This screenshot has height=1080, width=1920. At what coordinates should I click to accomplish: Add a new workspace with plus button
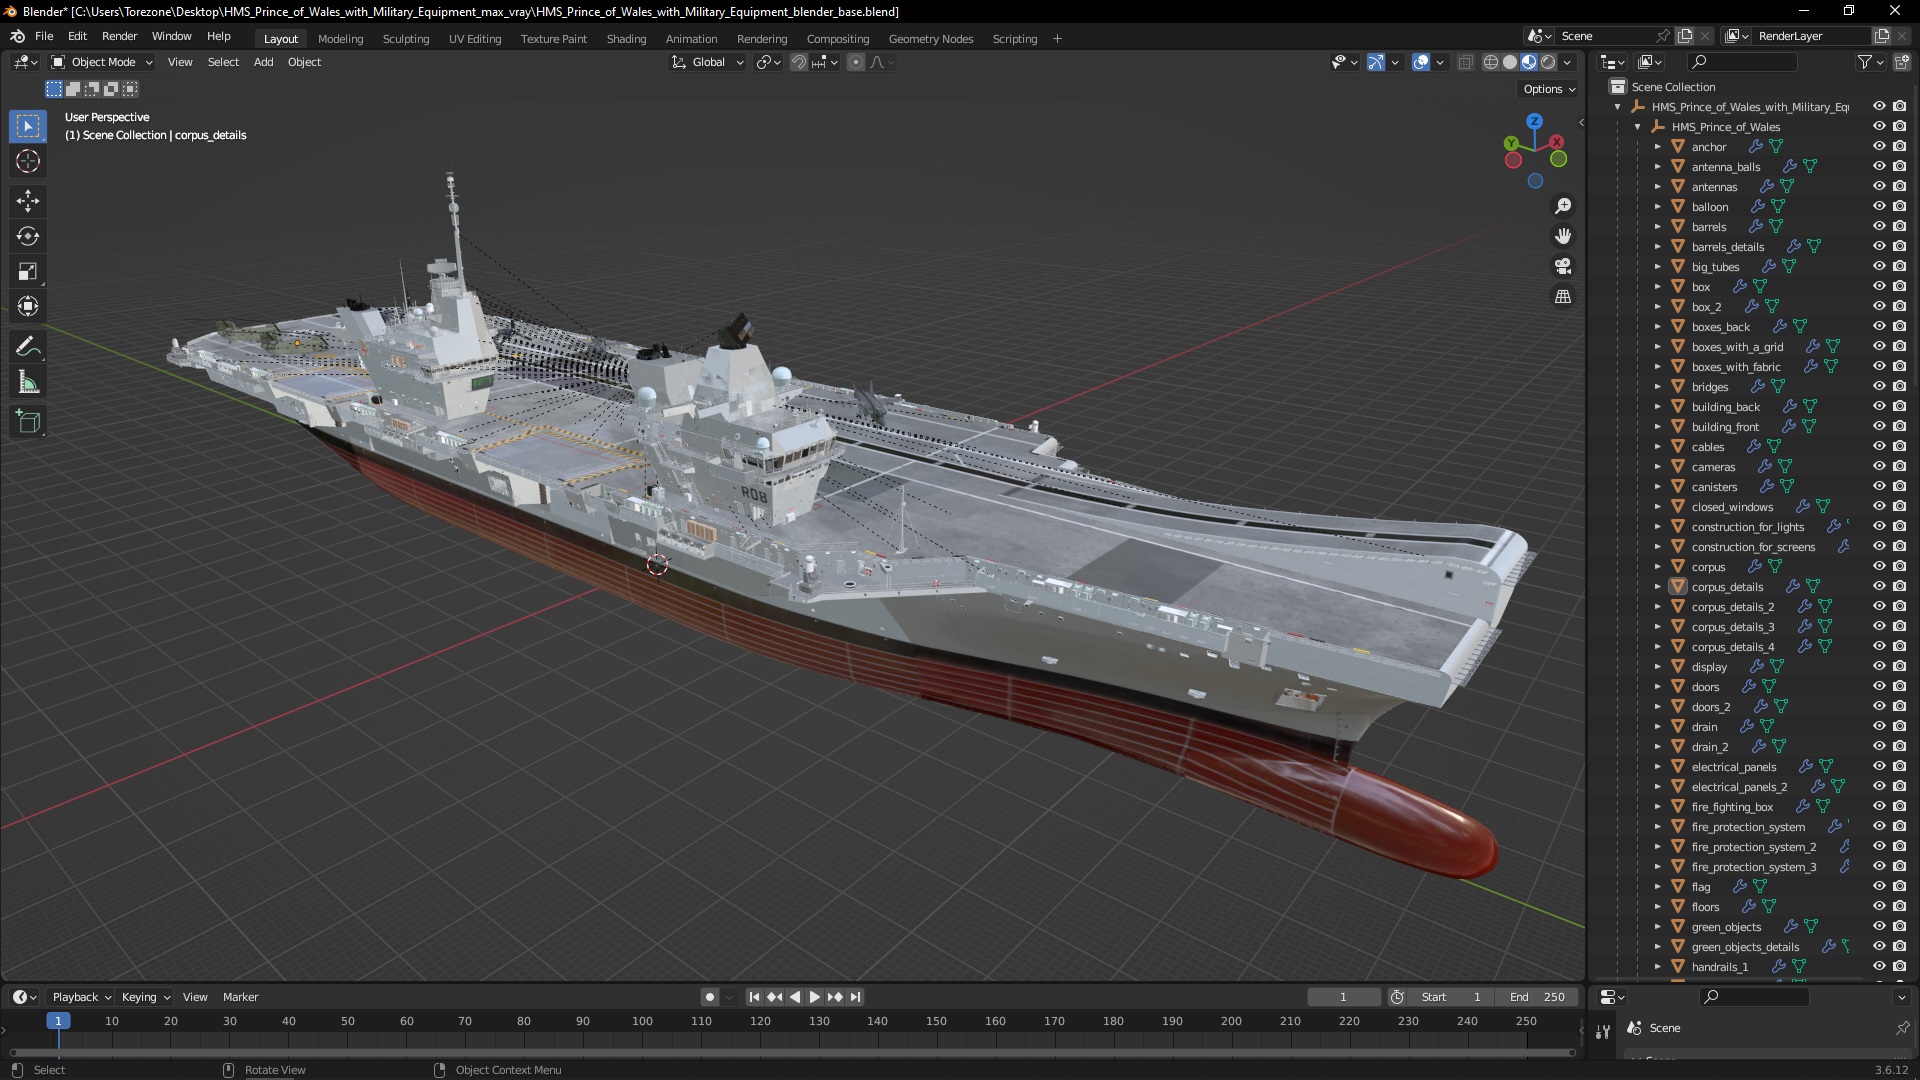tap(1057, 39)
